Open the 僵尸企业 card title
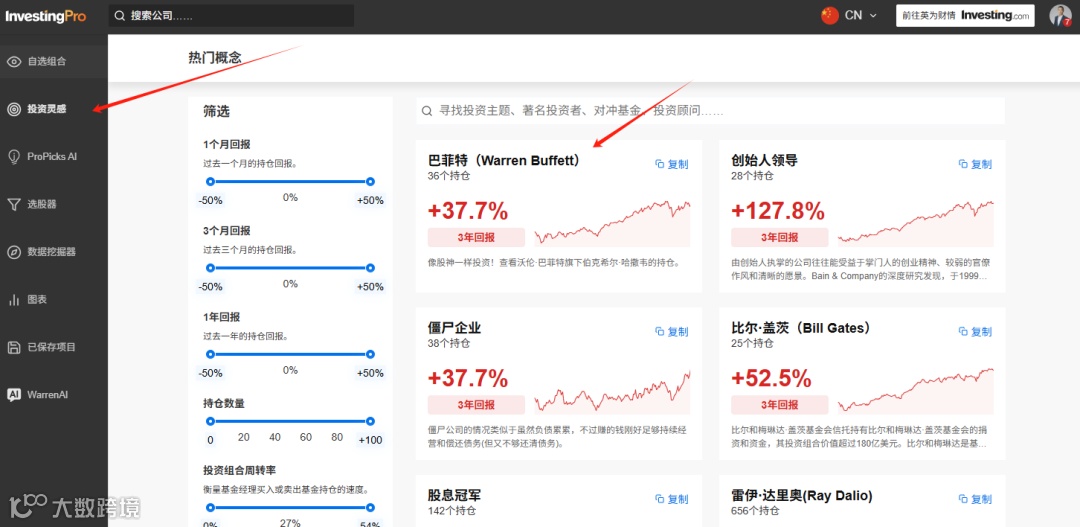The width and height of the screenshot is (1080, 527). coord(454,327)
